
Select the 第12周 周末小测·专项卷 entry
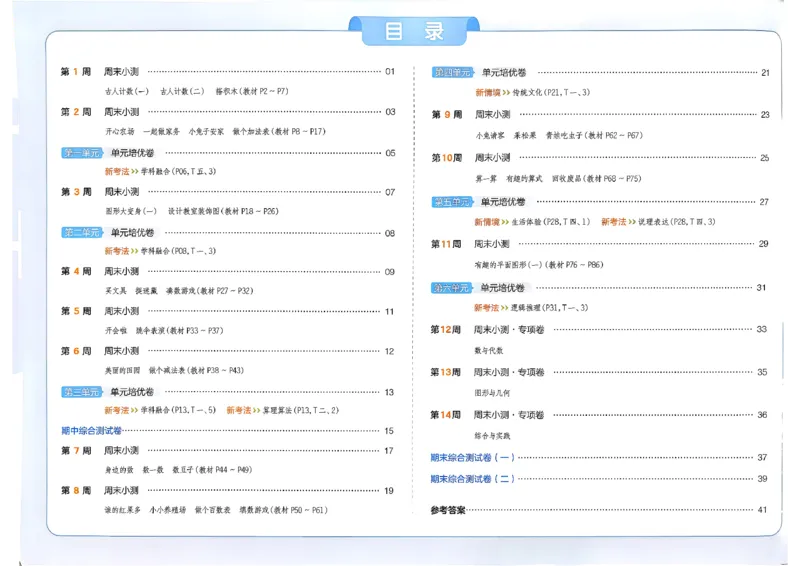599,330
